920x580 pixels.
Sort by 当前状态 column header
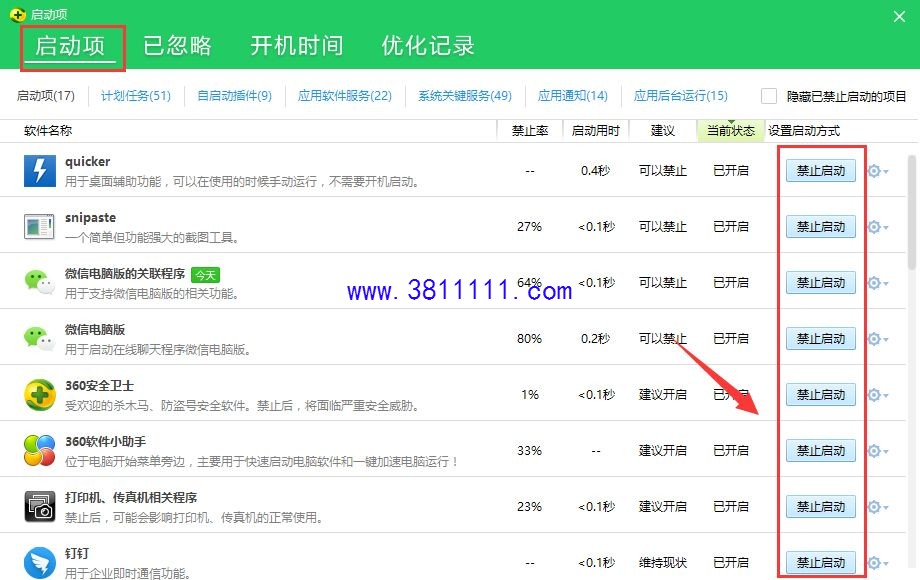coord(730,131)
